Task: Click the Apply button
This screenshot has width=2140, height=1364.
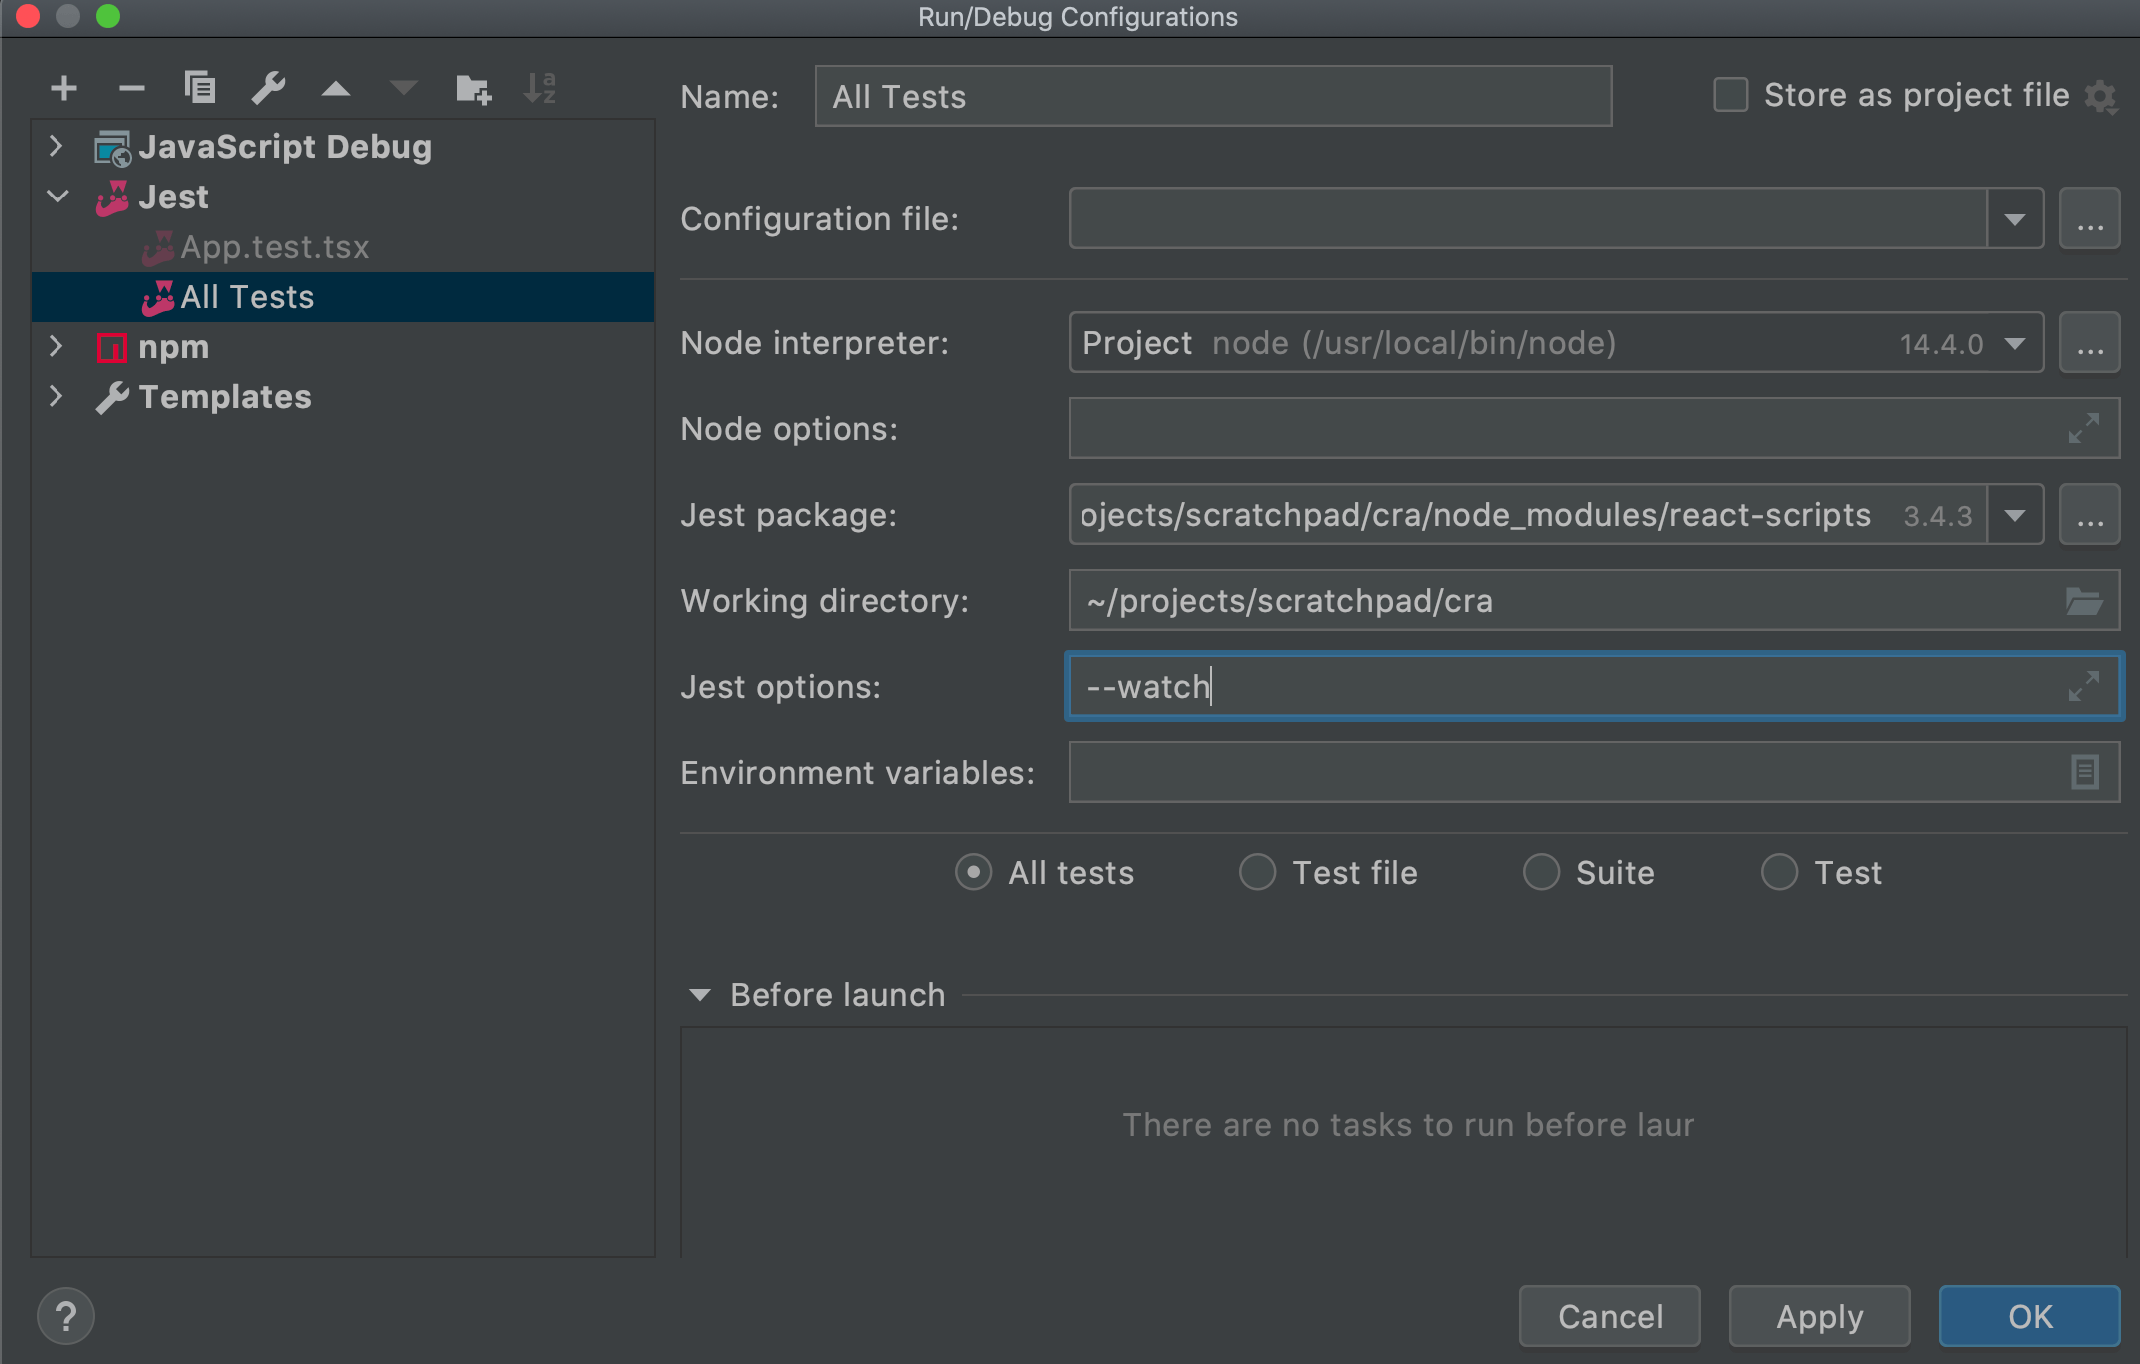Action: coord(1818,1316)
